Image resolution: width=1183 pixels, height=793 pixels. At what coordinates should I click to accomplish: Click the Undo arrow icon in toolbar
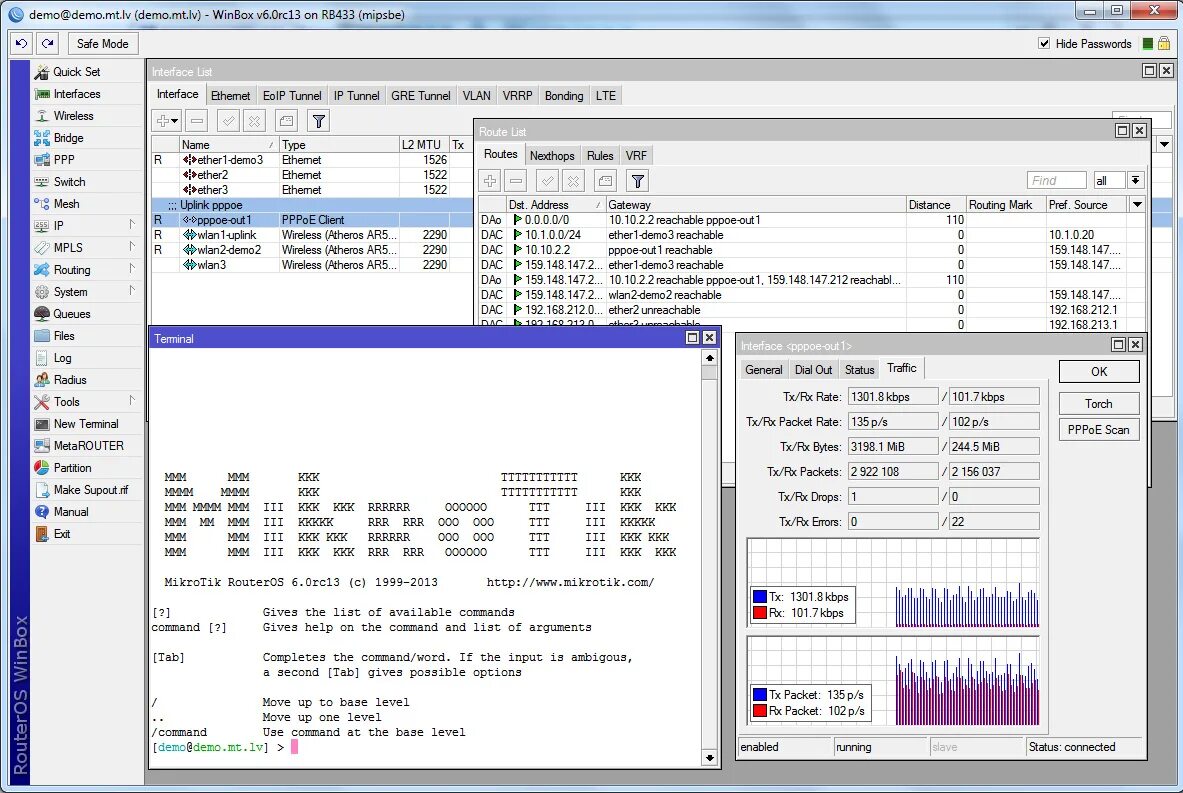tap(21, 44)
